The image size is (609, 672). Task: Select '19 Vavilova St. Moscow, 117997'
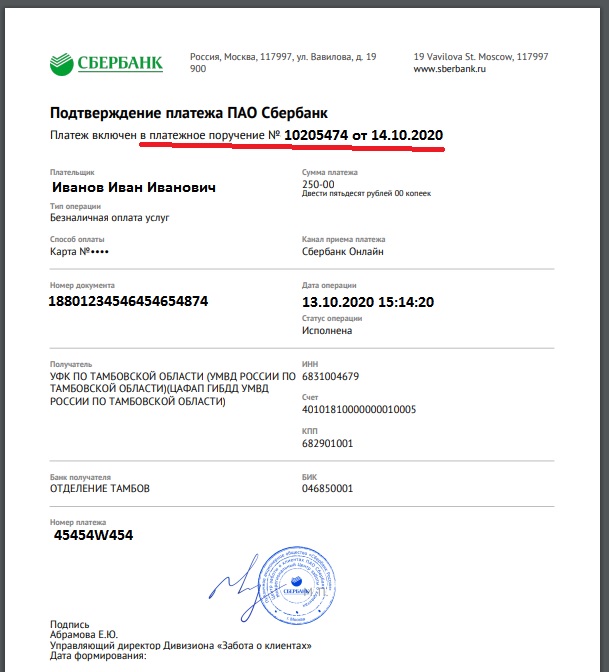pyautogui.click(x=481, y=57)
